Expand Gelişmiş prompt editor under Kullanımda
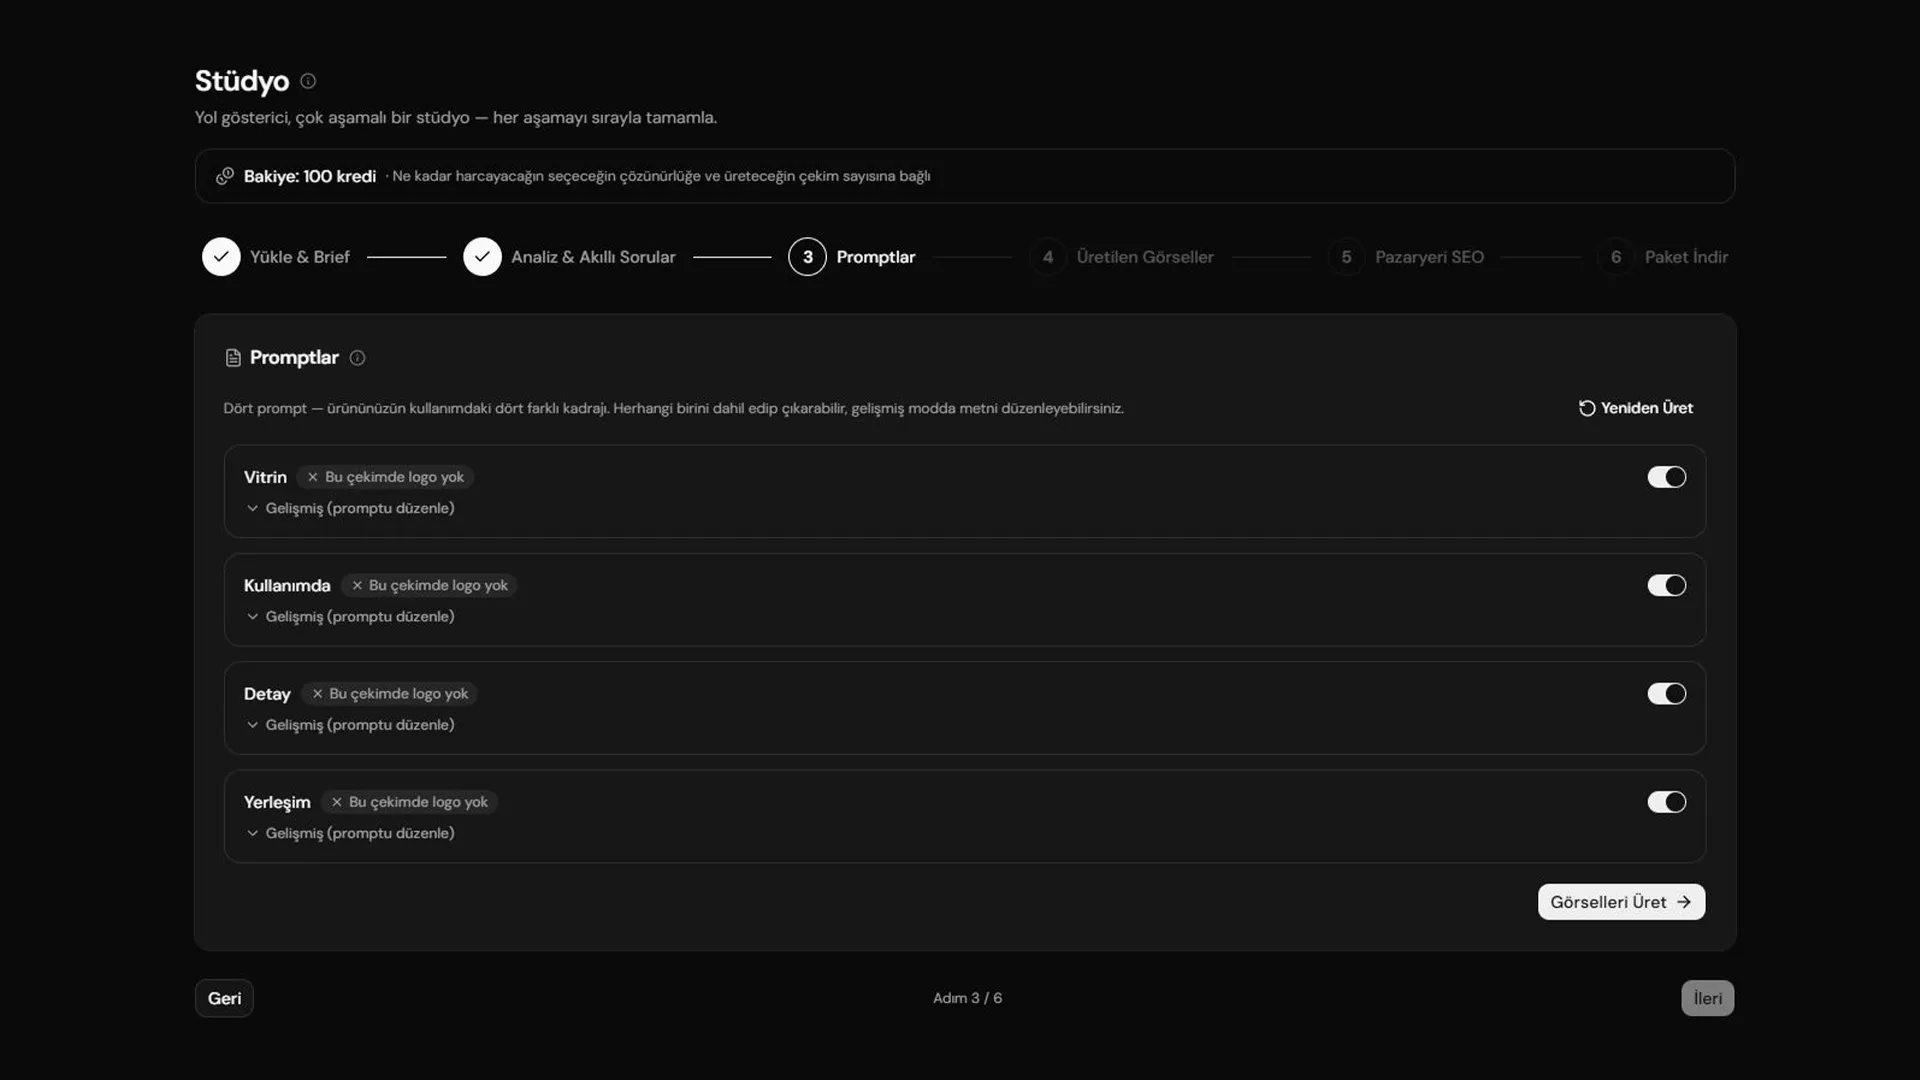This screenshot has height=1080, width=1920. [x=350, y=617]
